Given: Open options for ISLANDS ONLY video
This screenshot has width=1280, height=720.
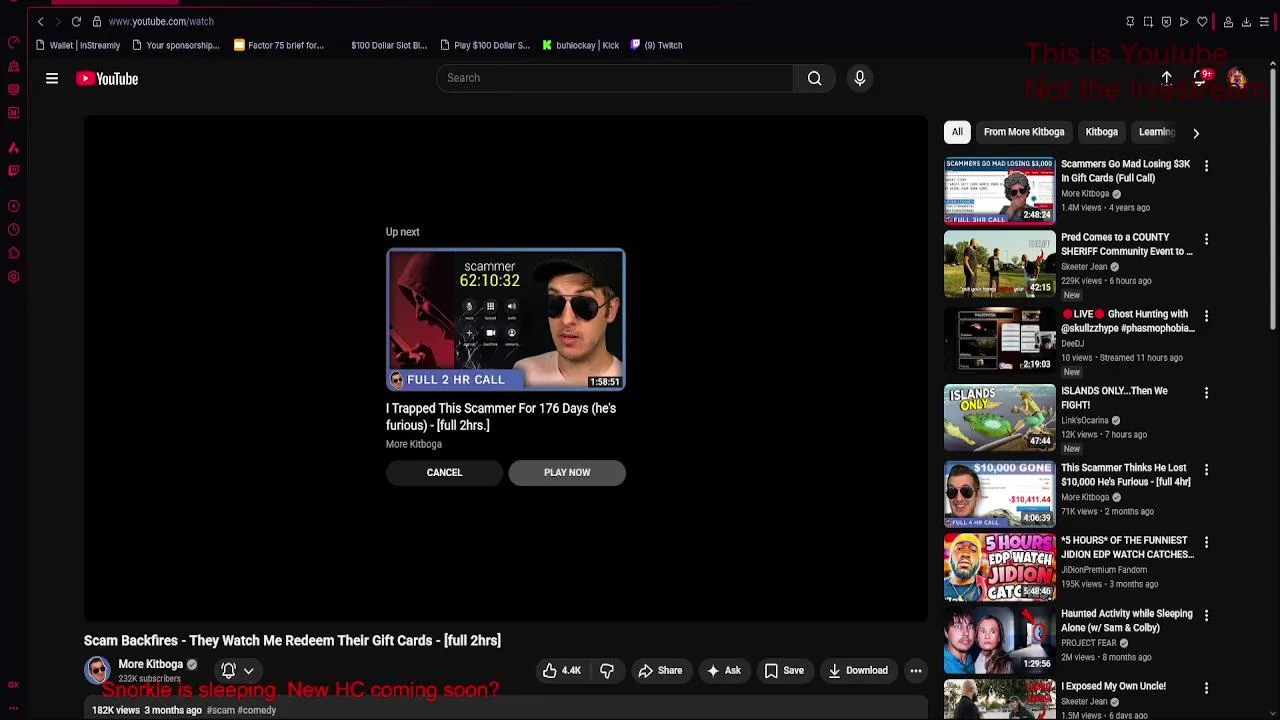Looking at the screenshot, I should click(x=1206, y=393).
